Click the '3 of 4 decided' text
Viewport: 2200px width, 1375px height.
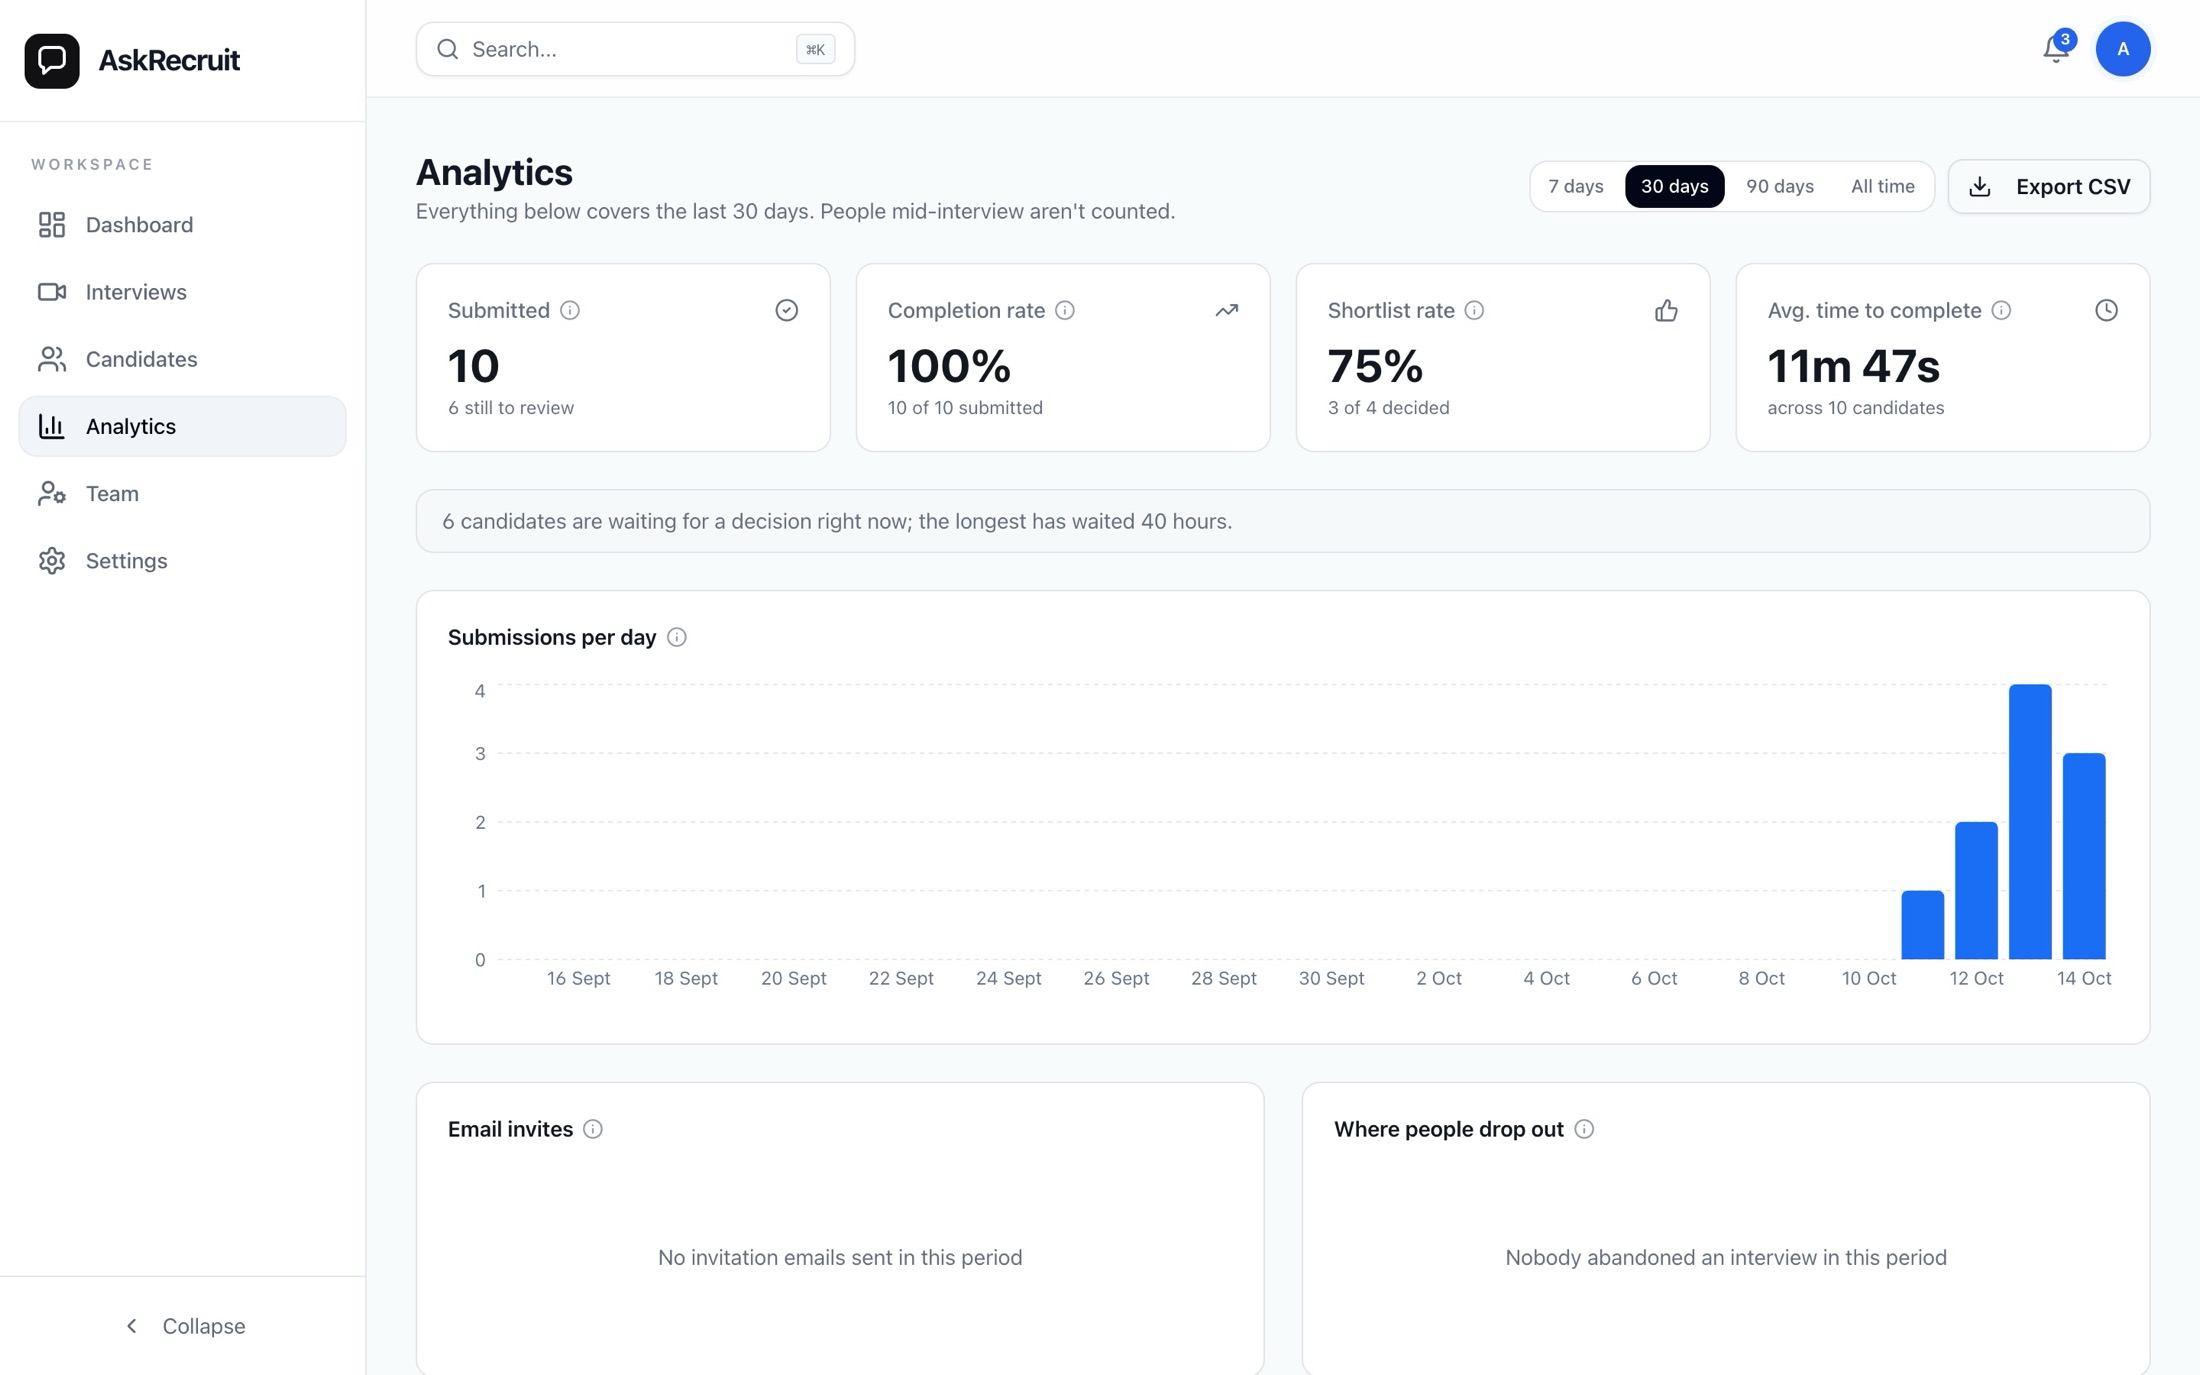(1388, 408)
